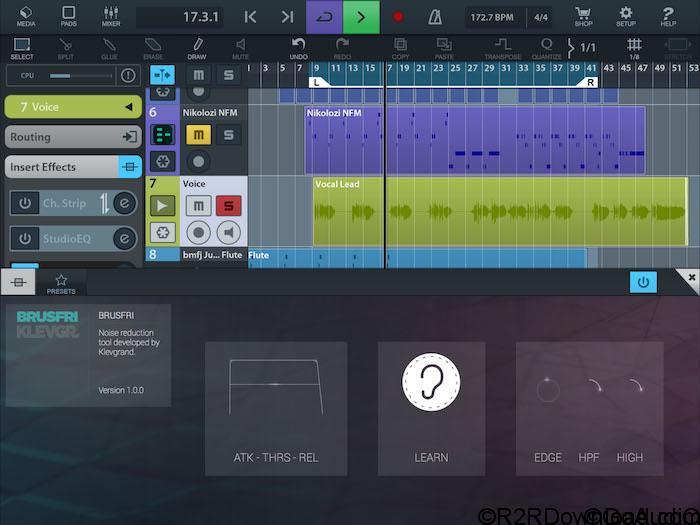Paste the copied event
The width and height of the screenshot is (700, 525).
444,49
